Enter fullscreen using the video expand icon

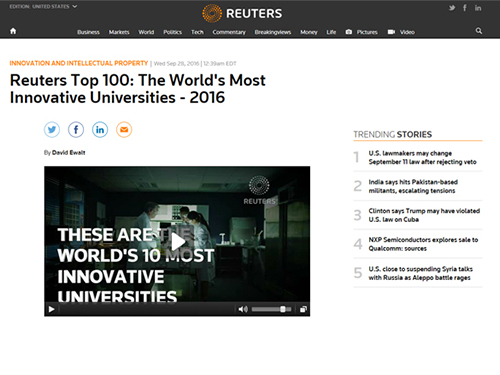point(303,309)
